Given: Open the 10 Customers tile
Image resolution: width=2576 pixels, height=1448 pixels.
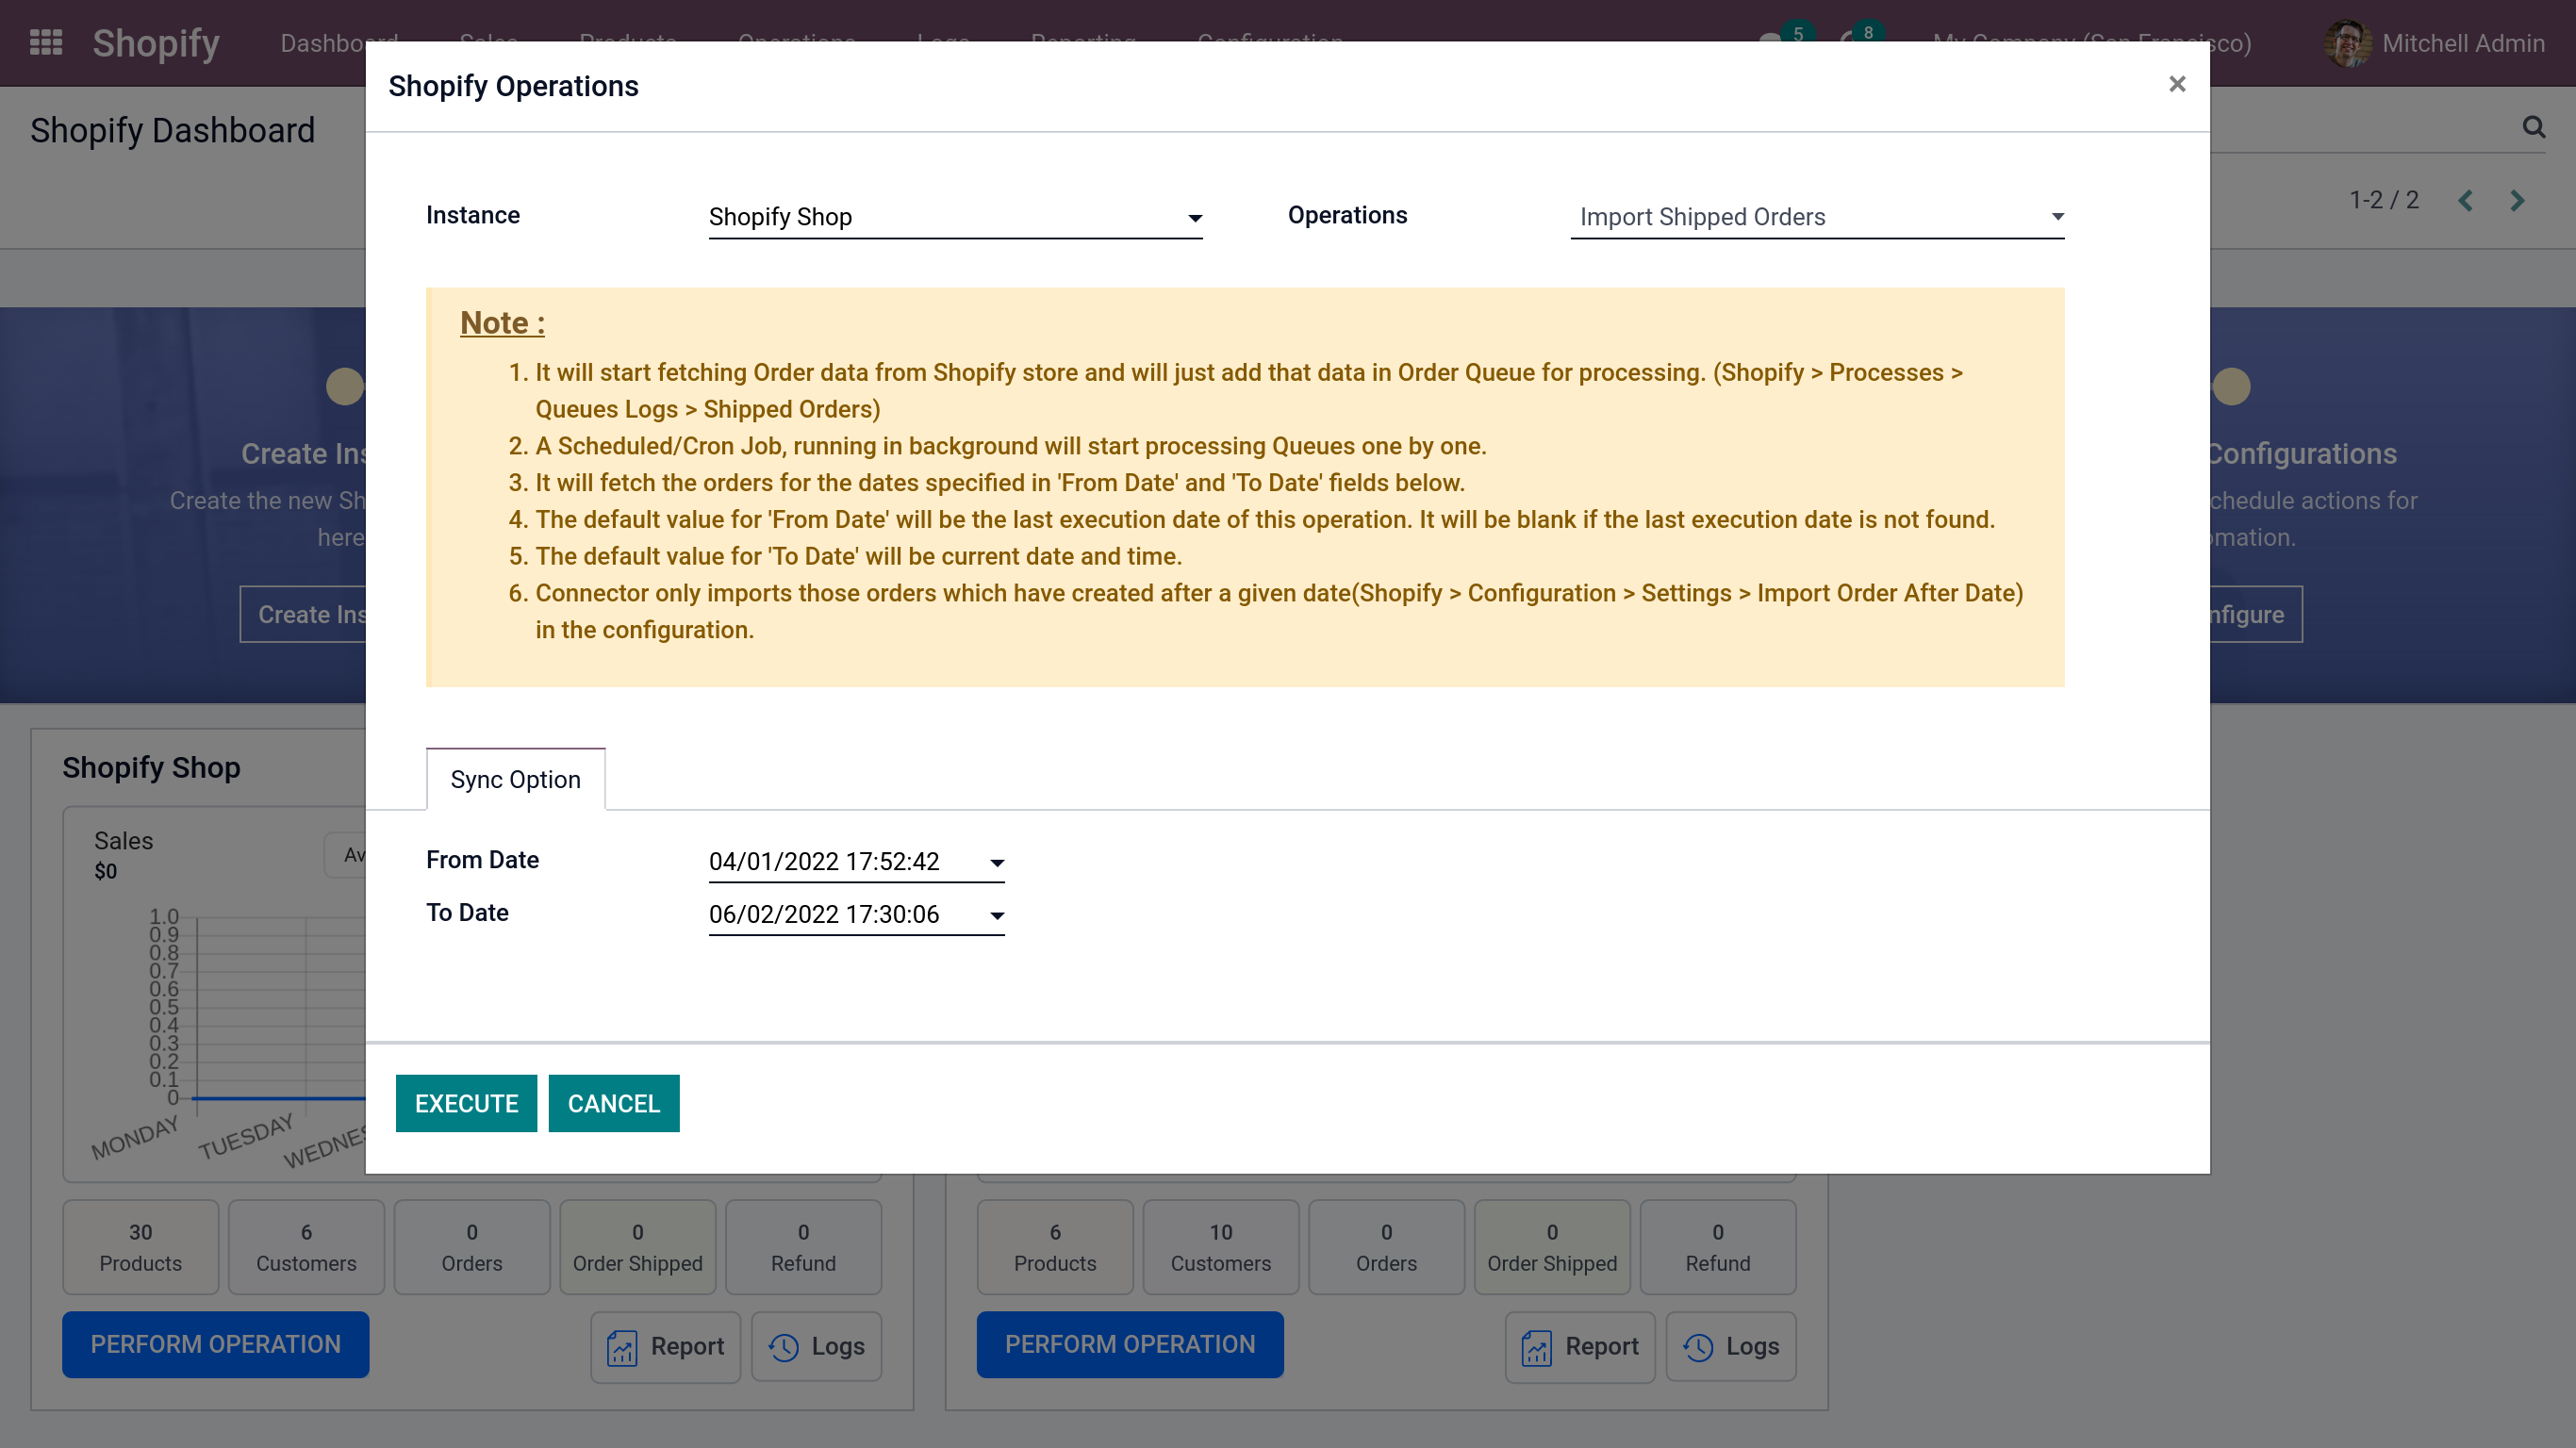Looking at the screenshot, I should click(x=1221, y=1247).
